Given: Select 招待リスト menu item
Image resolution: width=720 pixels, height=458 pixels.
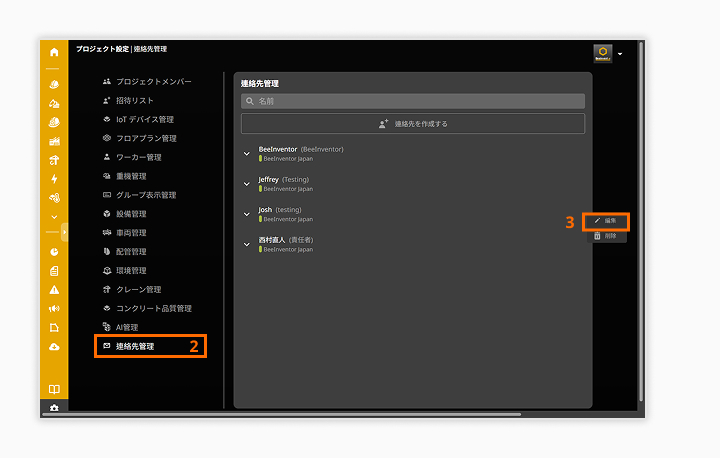Looking at the screenshot, I should tap(128, 100).
